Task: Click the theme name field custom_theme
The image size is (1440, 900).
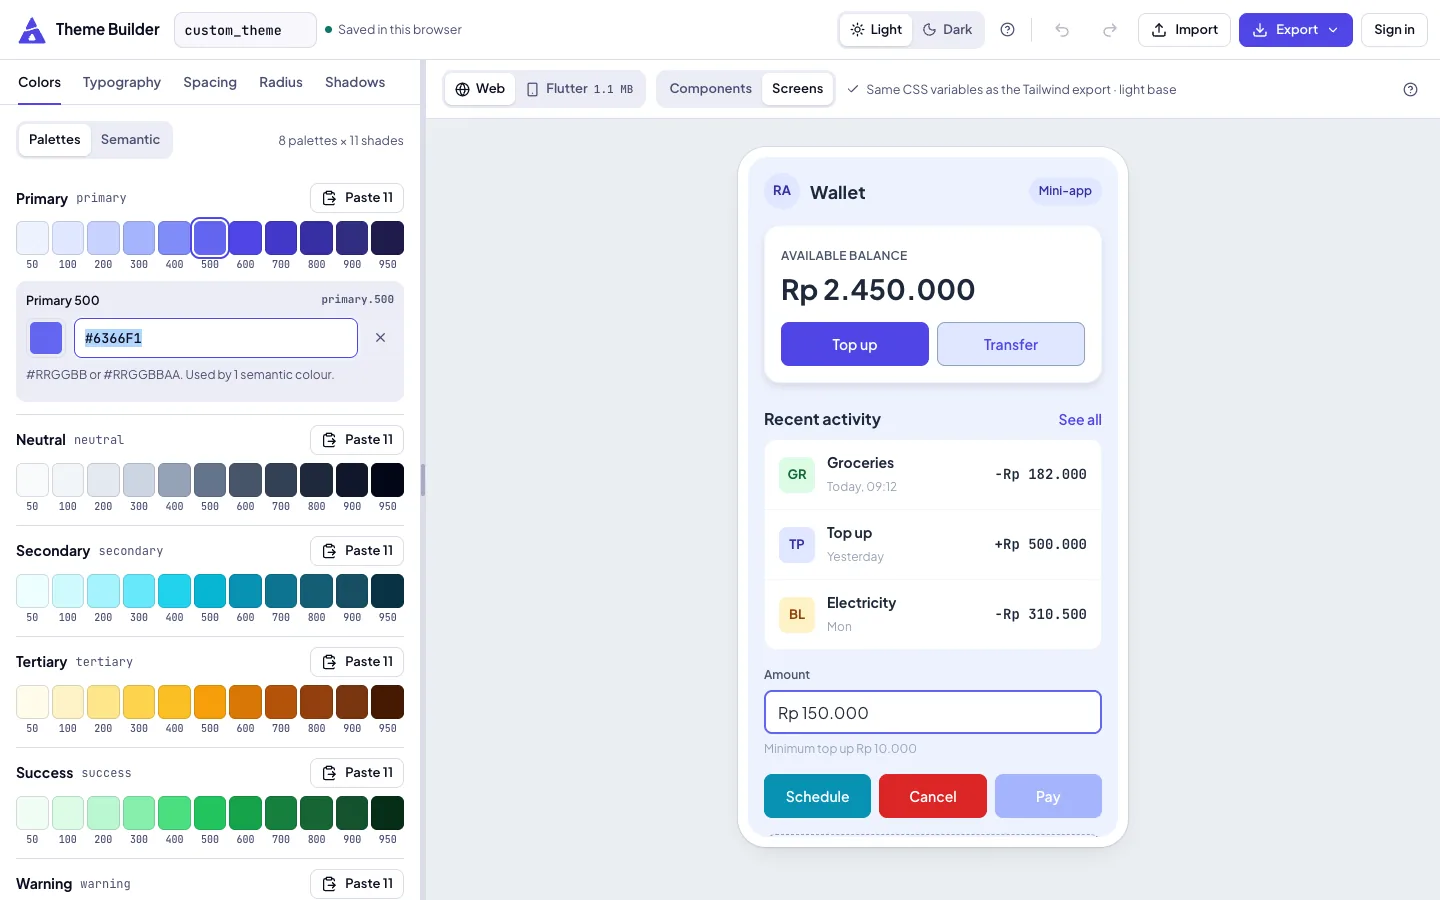Action: (245, 30)
